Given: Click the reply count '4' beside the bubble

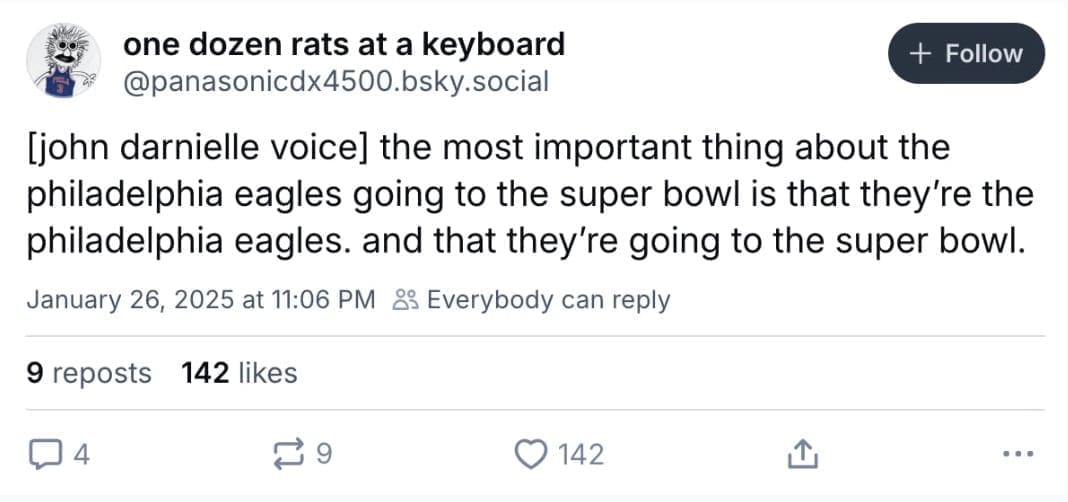Looking at the screenshot, I should (x=82, y=456).
